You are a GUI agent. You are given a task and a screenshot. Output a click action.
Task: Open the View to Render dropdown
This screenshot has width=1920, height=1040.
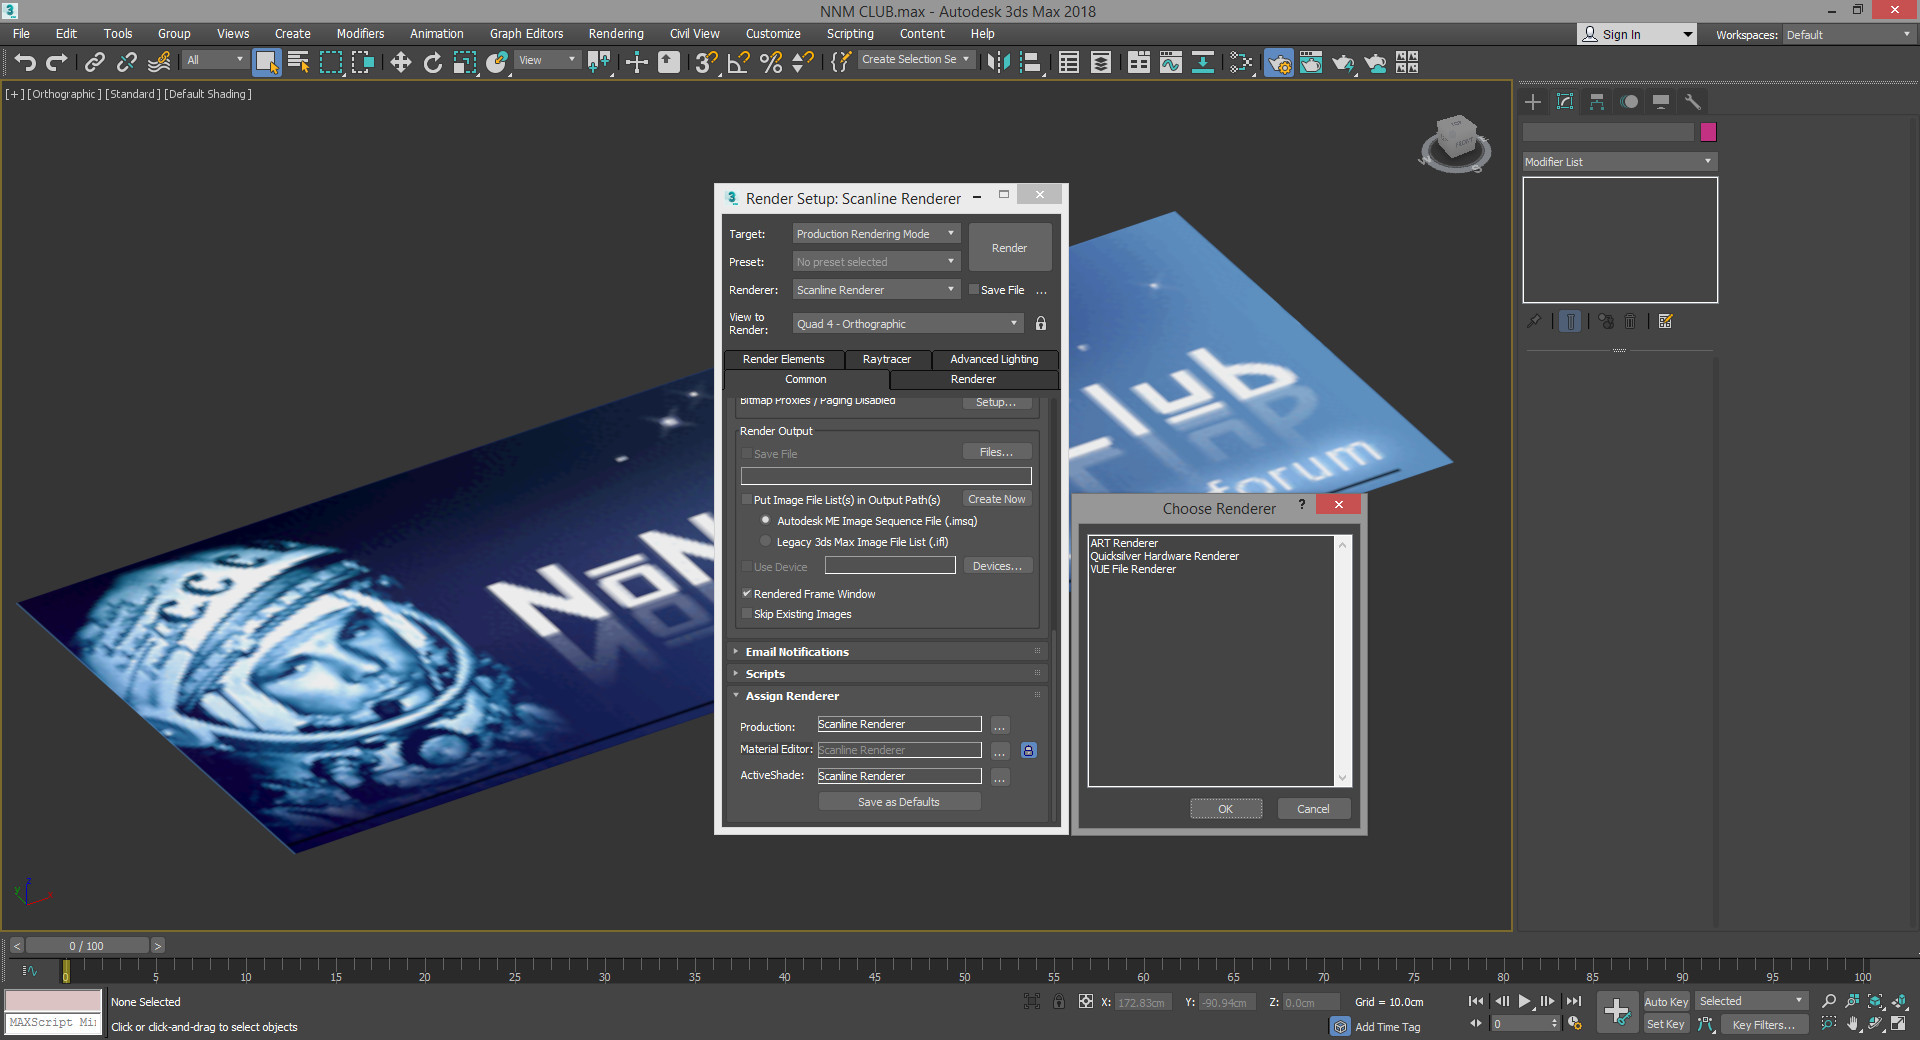point(908,323)
